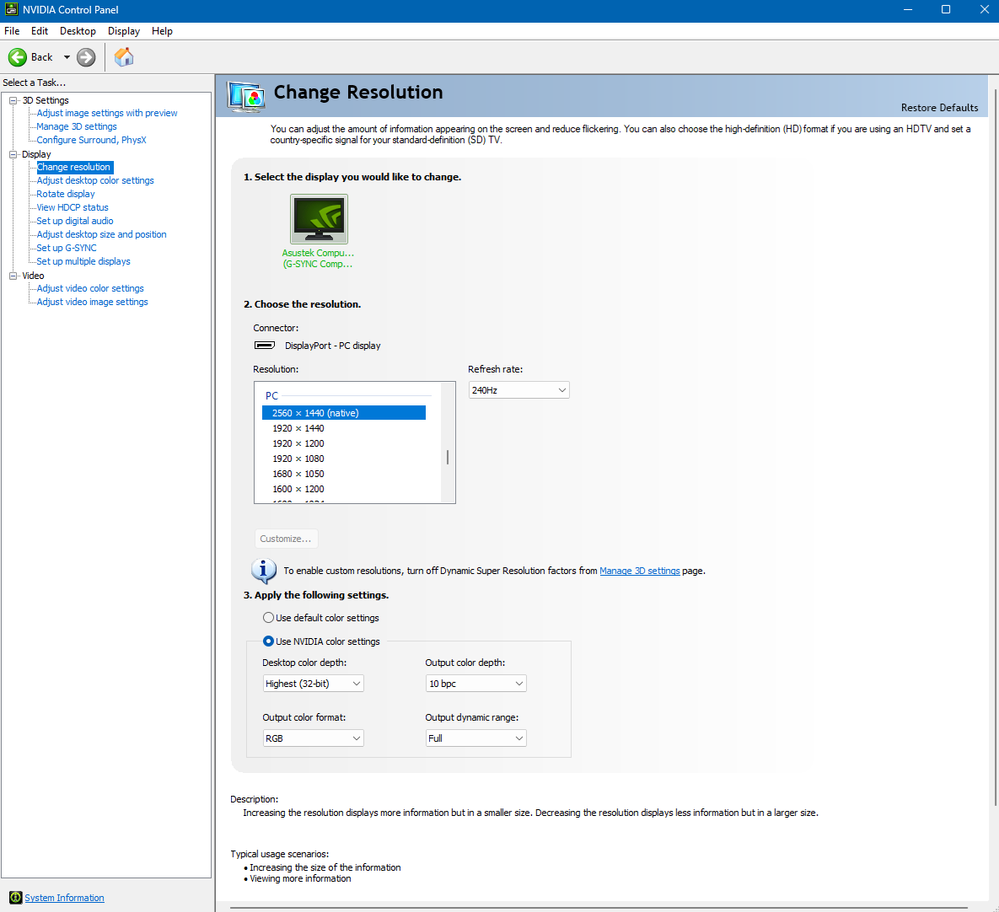Follow the Manage 3D settings hyperlink

pos(640,570)
